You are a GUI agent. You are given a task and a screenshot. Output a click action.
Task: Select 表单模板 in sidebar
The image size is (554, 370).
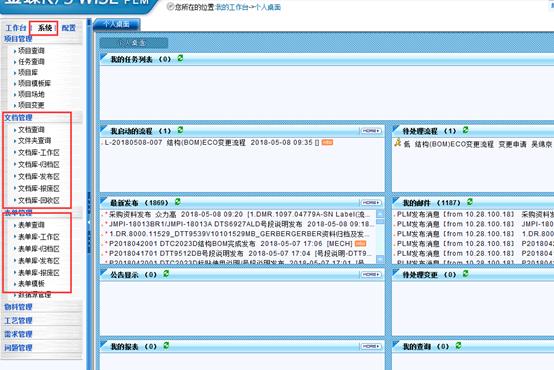click(31, 283)
